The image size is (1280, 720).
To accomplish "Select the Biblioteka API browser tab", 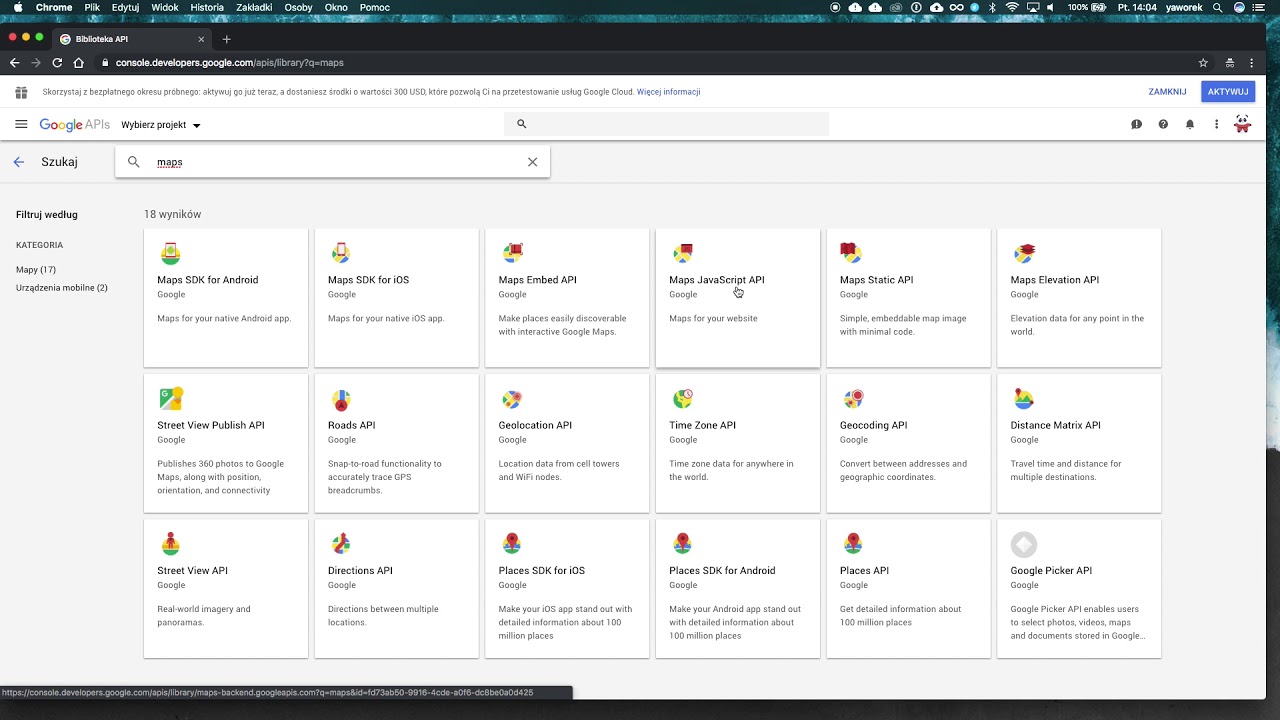I will click(130, 39).
